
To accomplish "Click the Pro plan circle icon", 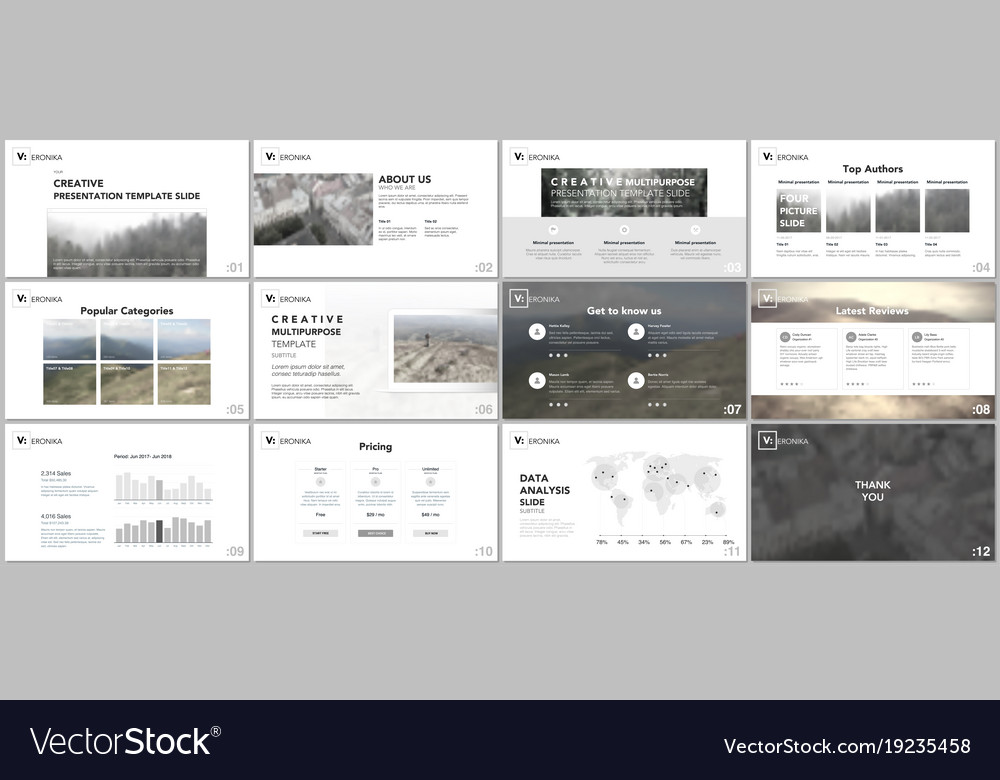I will [376, 482].
